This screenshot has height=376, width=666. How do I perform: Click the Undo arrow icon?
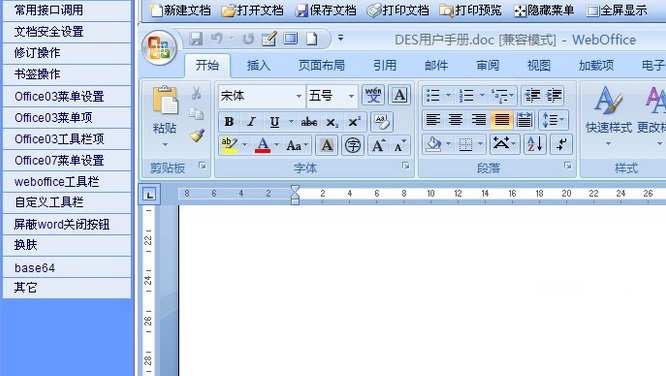(x=217, y=39)
